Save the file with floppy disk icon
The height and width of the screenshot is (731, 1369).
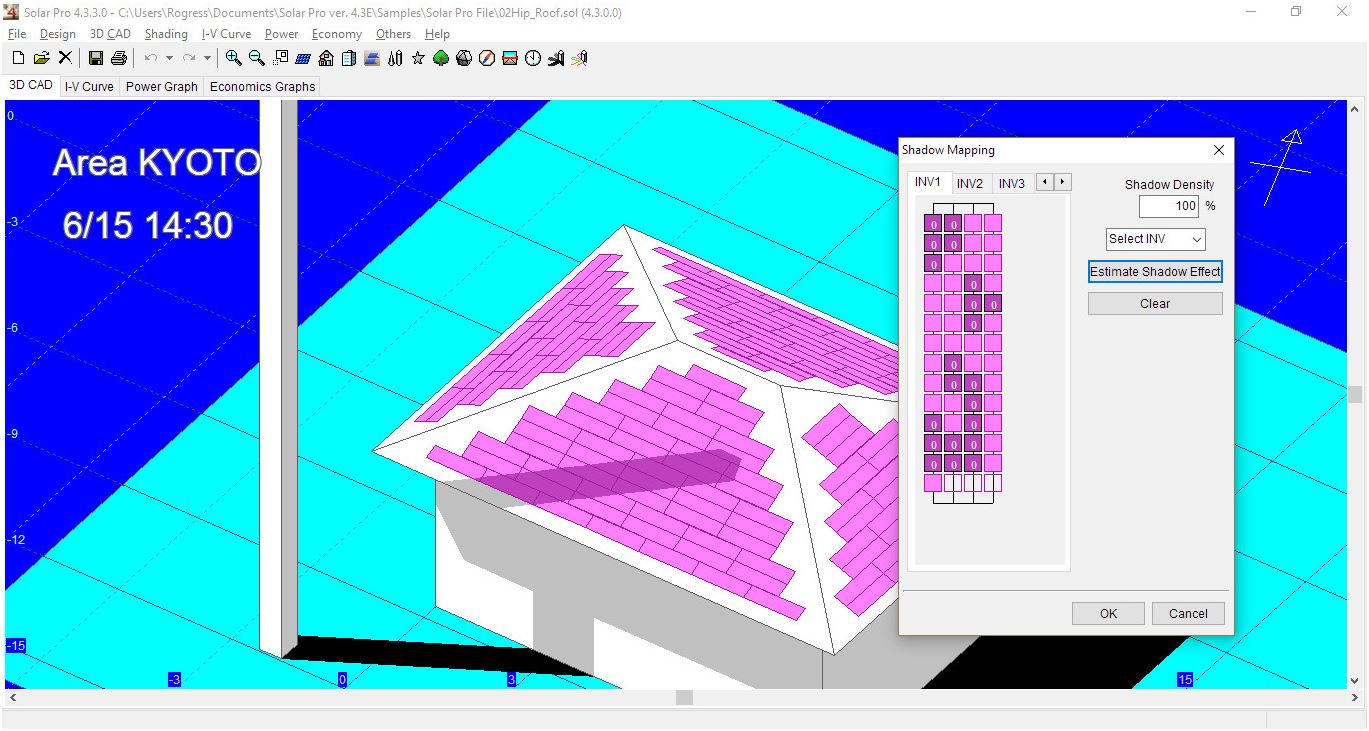pos(96,58)
